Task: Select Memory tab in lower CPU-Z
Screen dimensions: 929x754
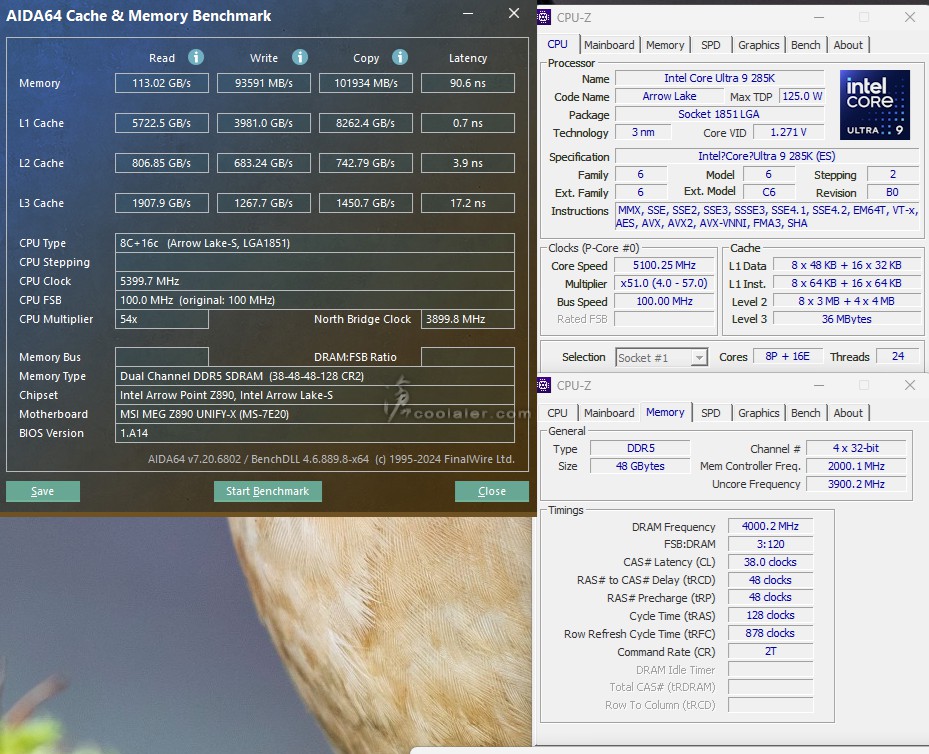Action: [x=665, y=412]
